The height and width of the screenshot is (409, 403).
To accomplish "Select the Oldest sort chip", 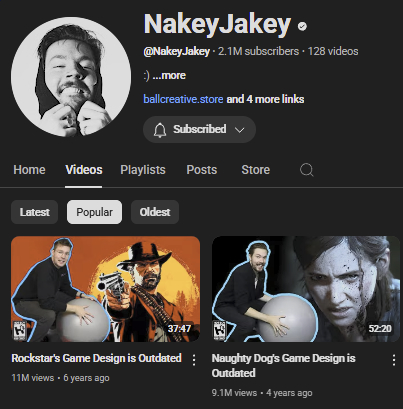I will [x=155, y=212].
